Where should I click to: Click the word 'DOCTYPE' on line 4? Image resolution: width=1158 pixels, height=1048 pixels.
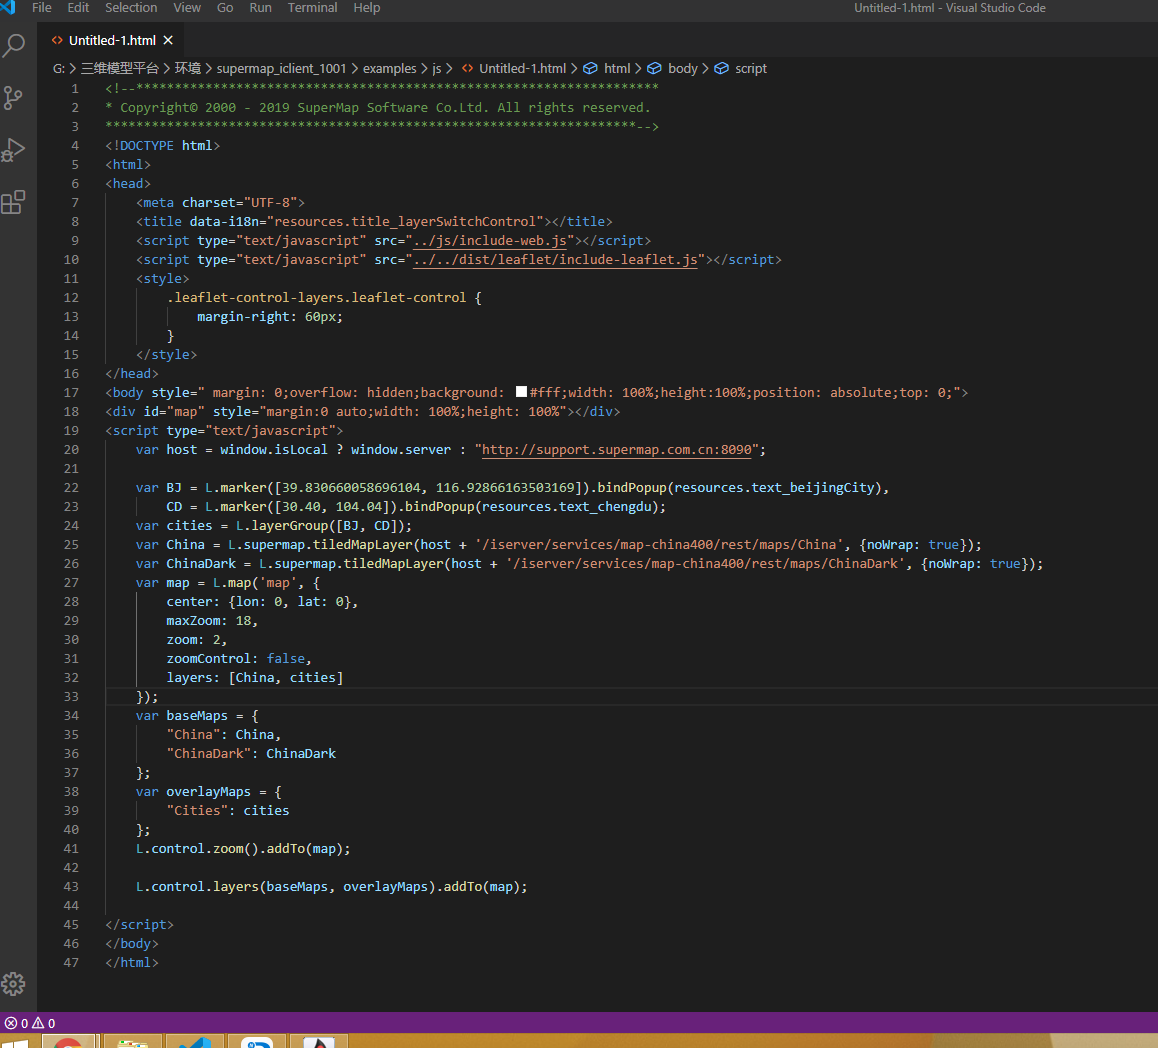147,145
